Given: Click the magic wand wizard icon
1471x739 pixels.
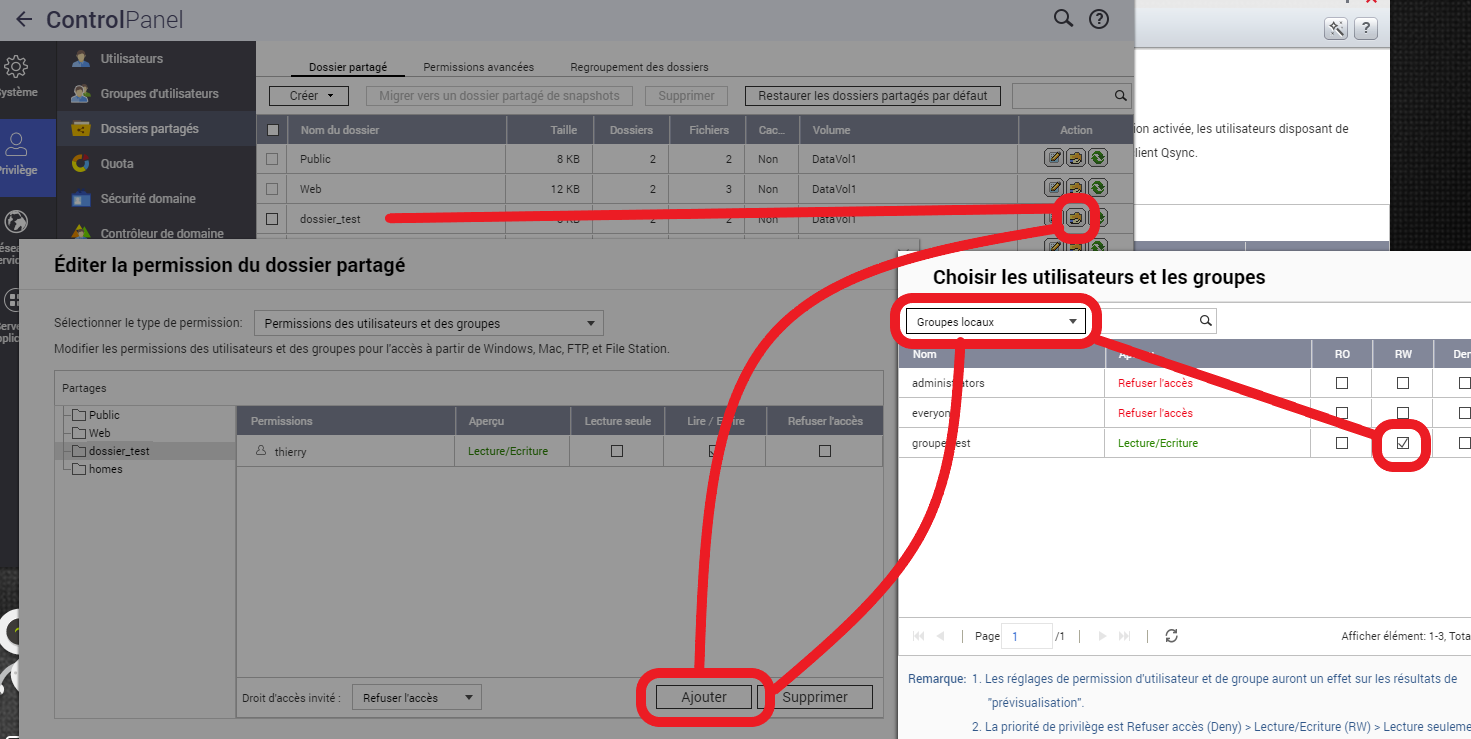Looking at the screenshot, I should click(1335, 29).
